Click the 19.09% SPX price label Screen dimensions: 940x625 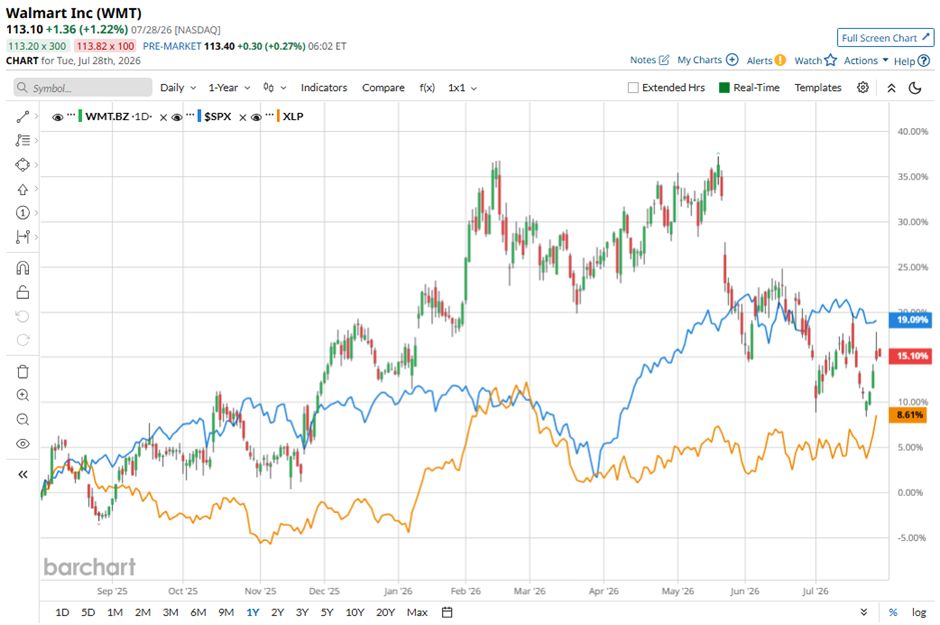point(912,319)
